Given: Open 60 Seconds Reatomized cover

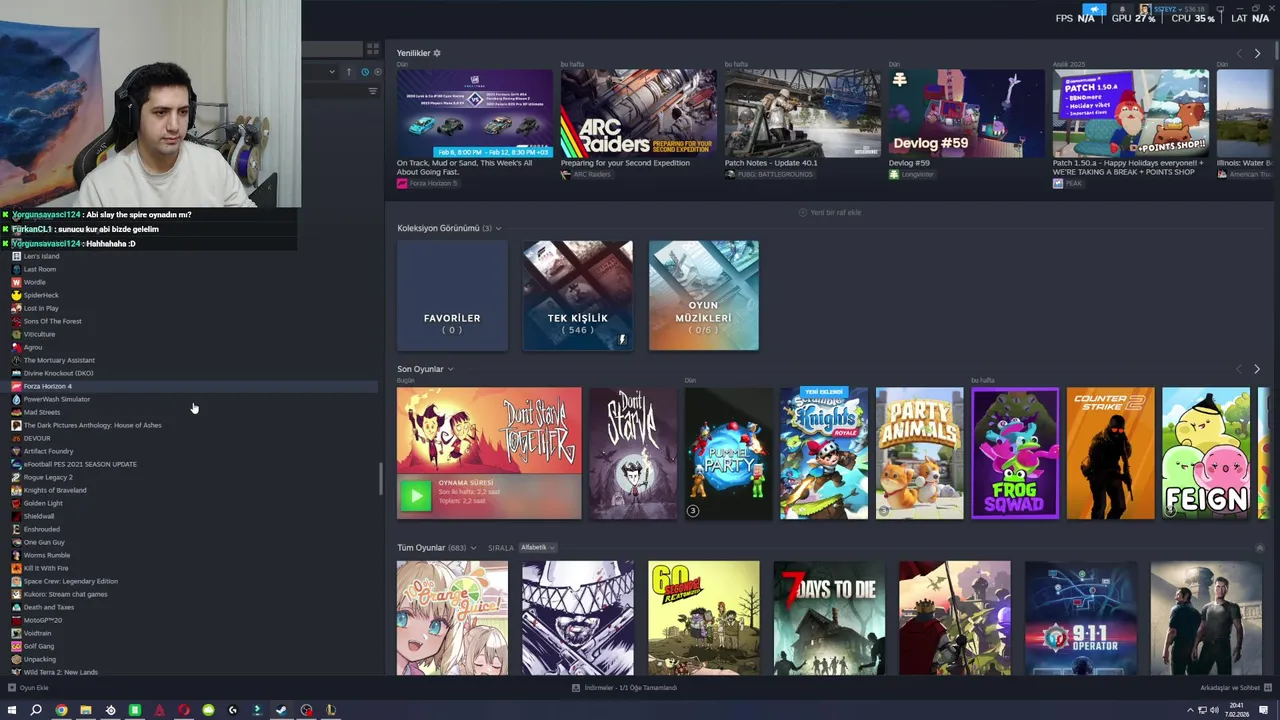Looking at the screenshot, I should tap(704, 618).
